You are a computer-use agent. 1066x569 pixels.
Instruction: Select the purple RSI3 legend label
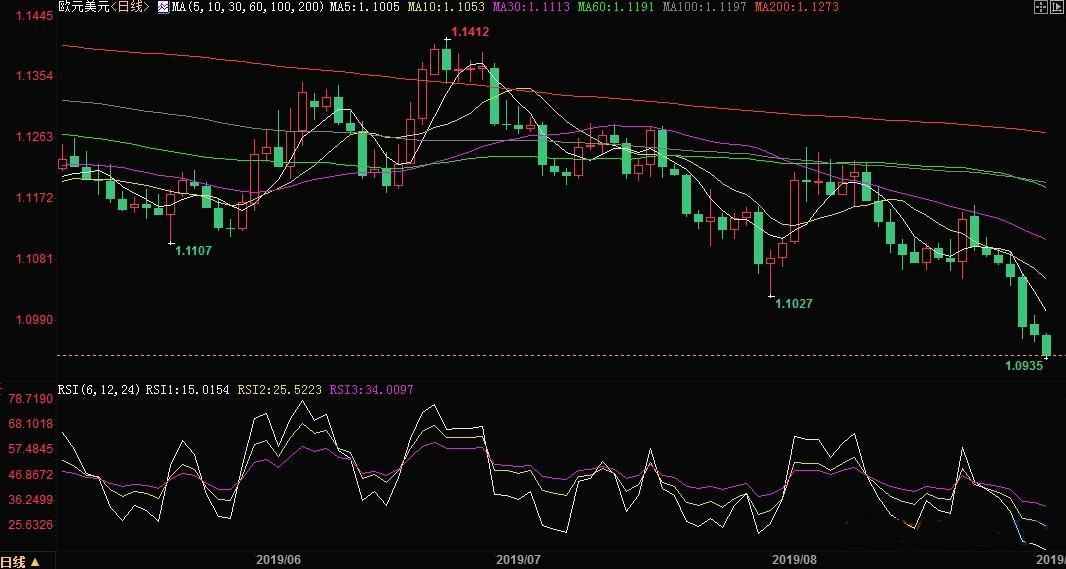point(371,389)
